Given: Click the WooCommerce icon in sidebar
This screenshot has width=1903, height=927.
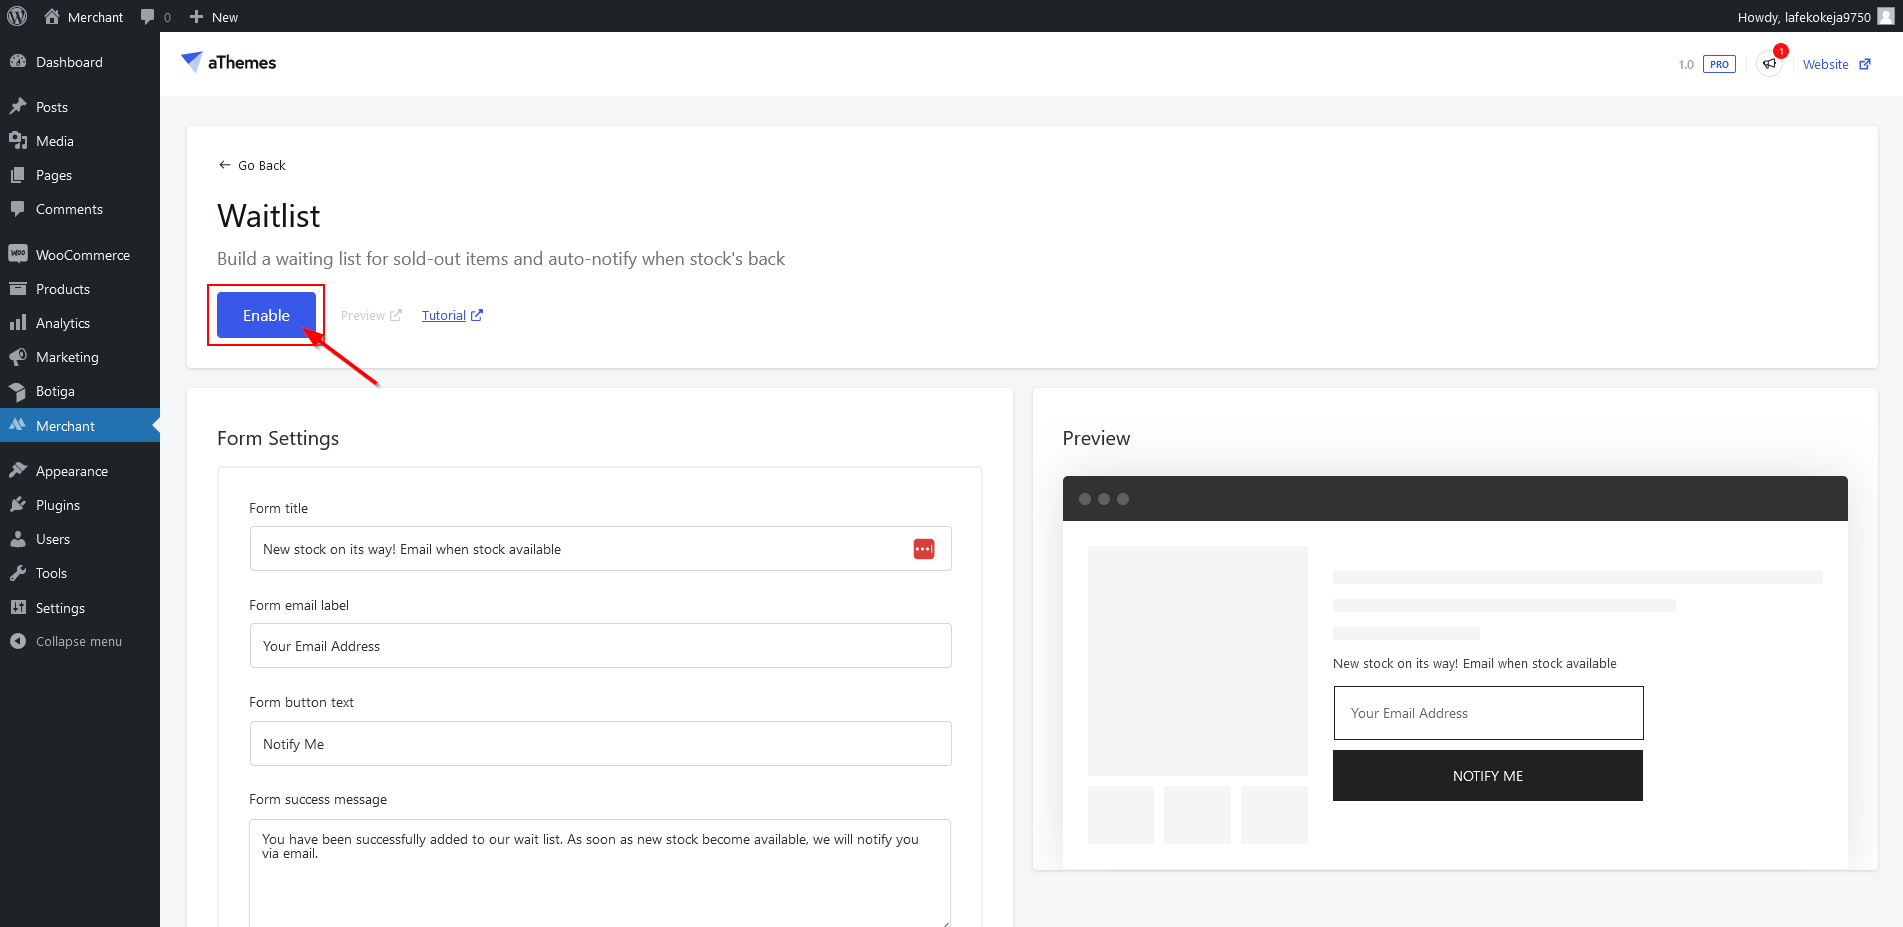Looking at the screenshot, I should [x=18, y=254].
